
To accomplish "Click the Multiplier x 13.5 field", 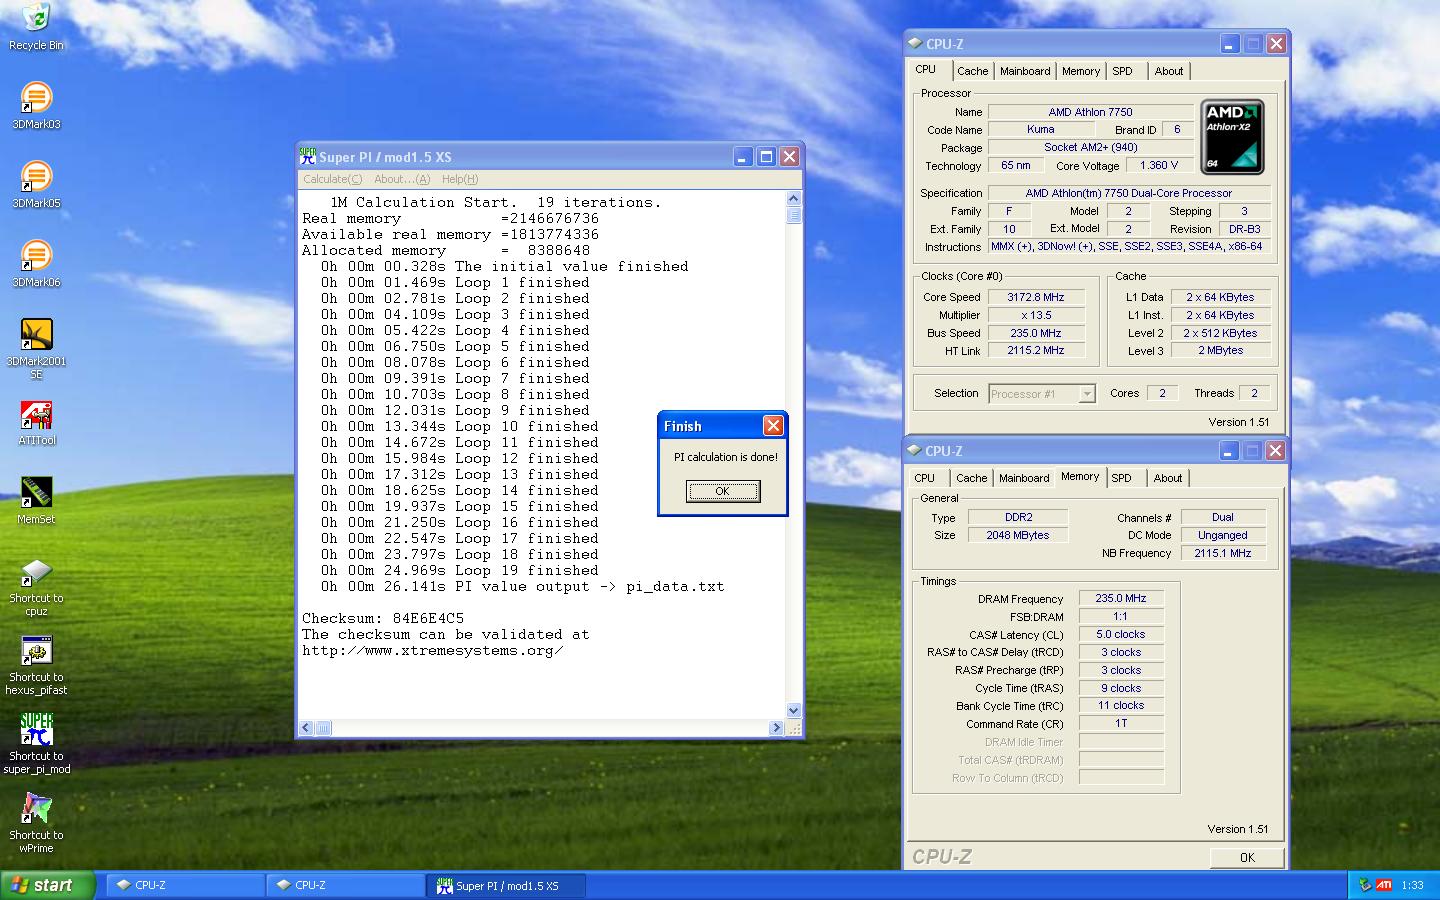I will 1036,315.
